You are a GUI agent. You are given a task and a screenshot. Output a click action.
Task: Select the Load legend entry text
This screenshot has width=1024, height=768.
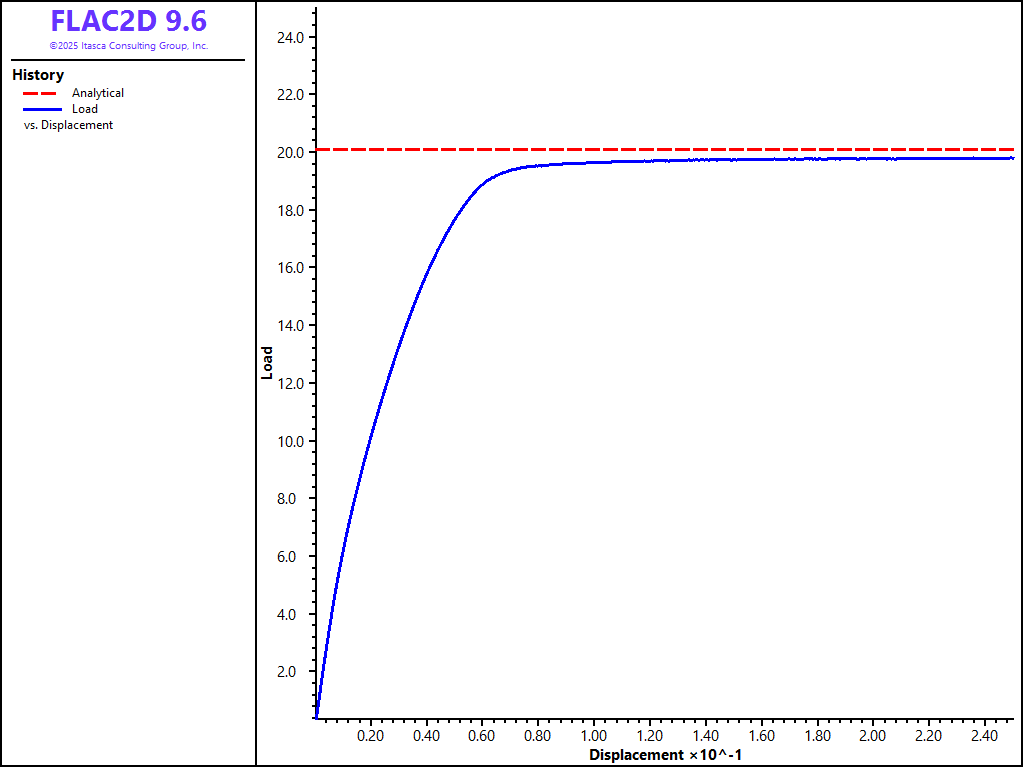click(x=85, y=109)
